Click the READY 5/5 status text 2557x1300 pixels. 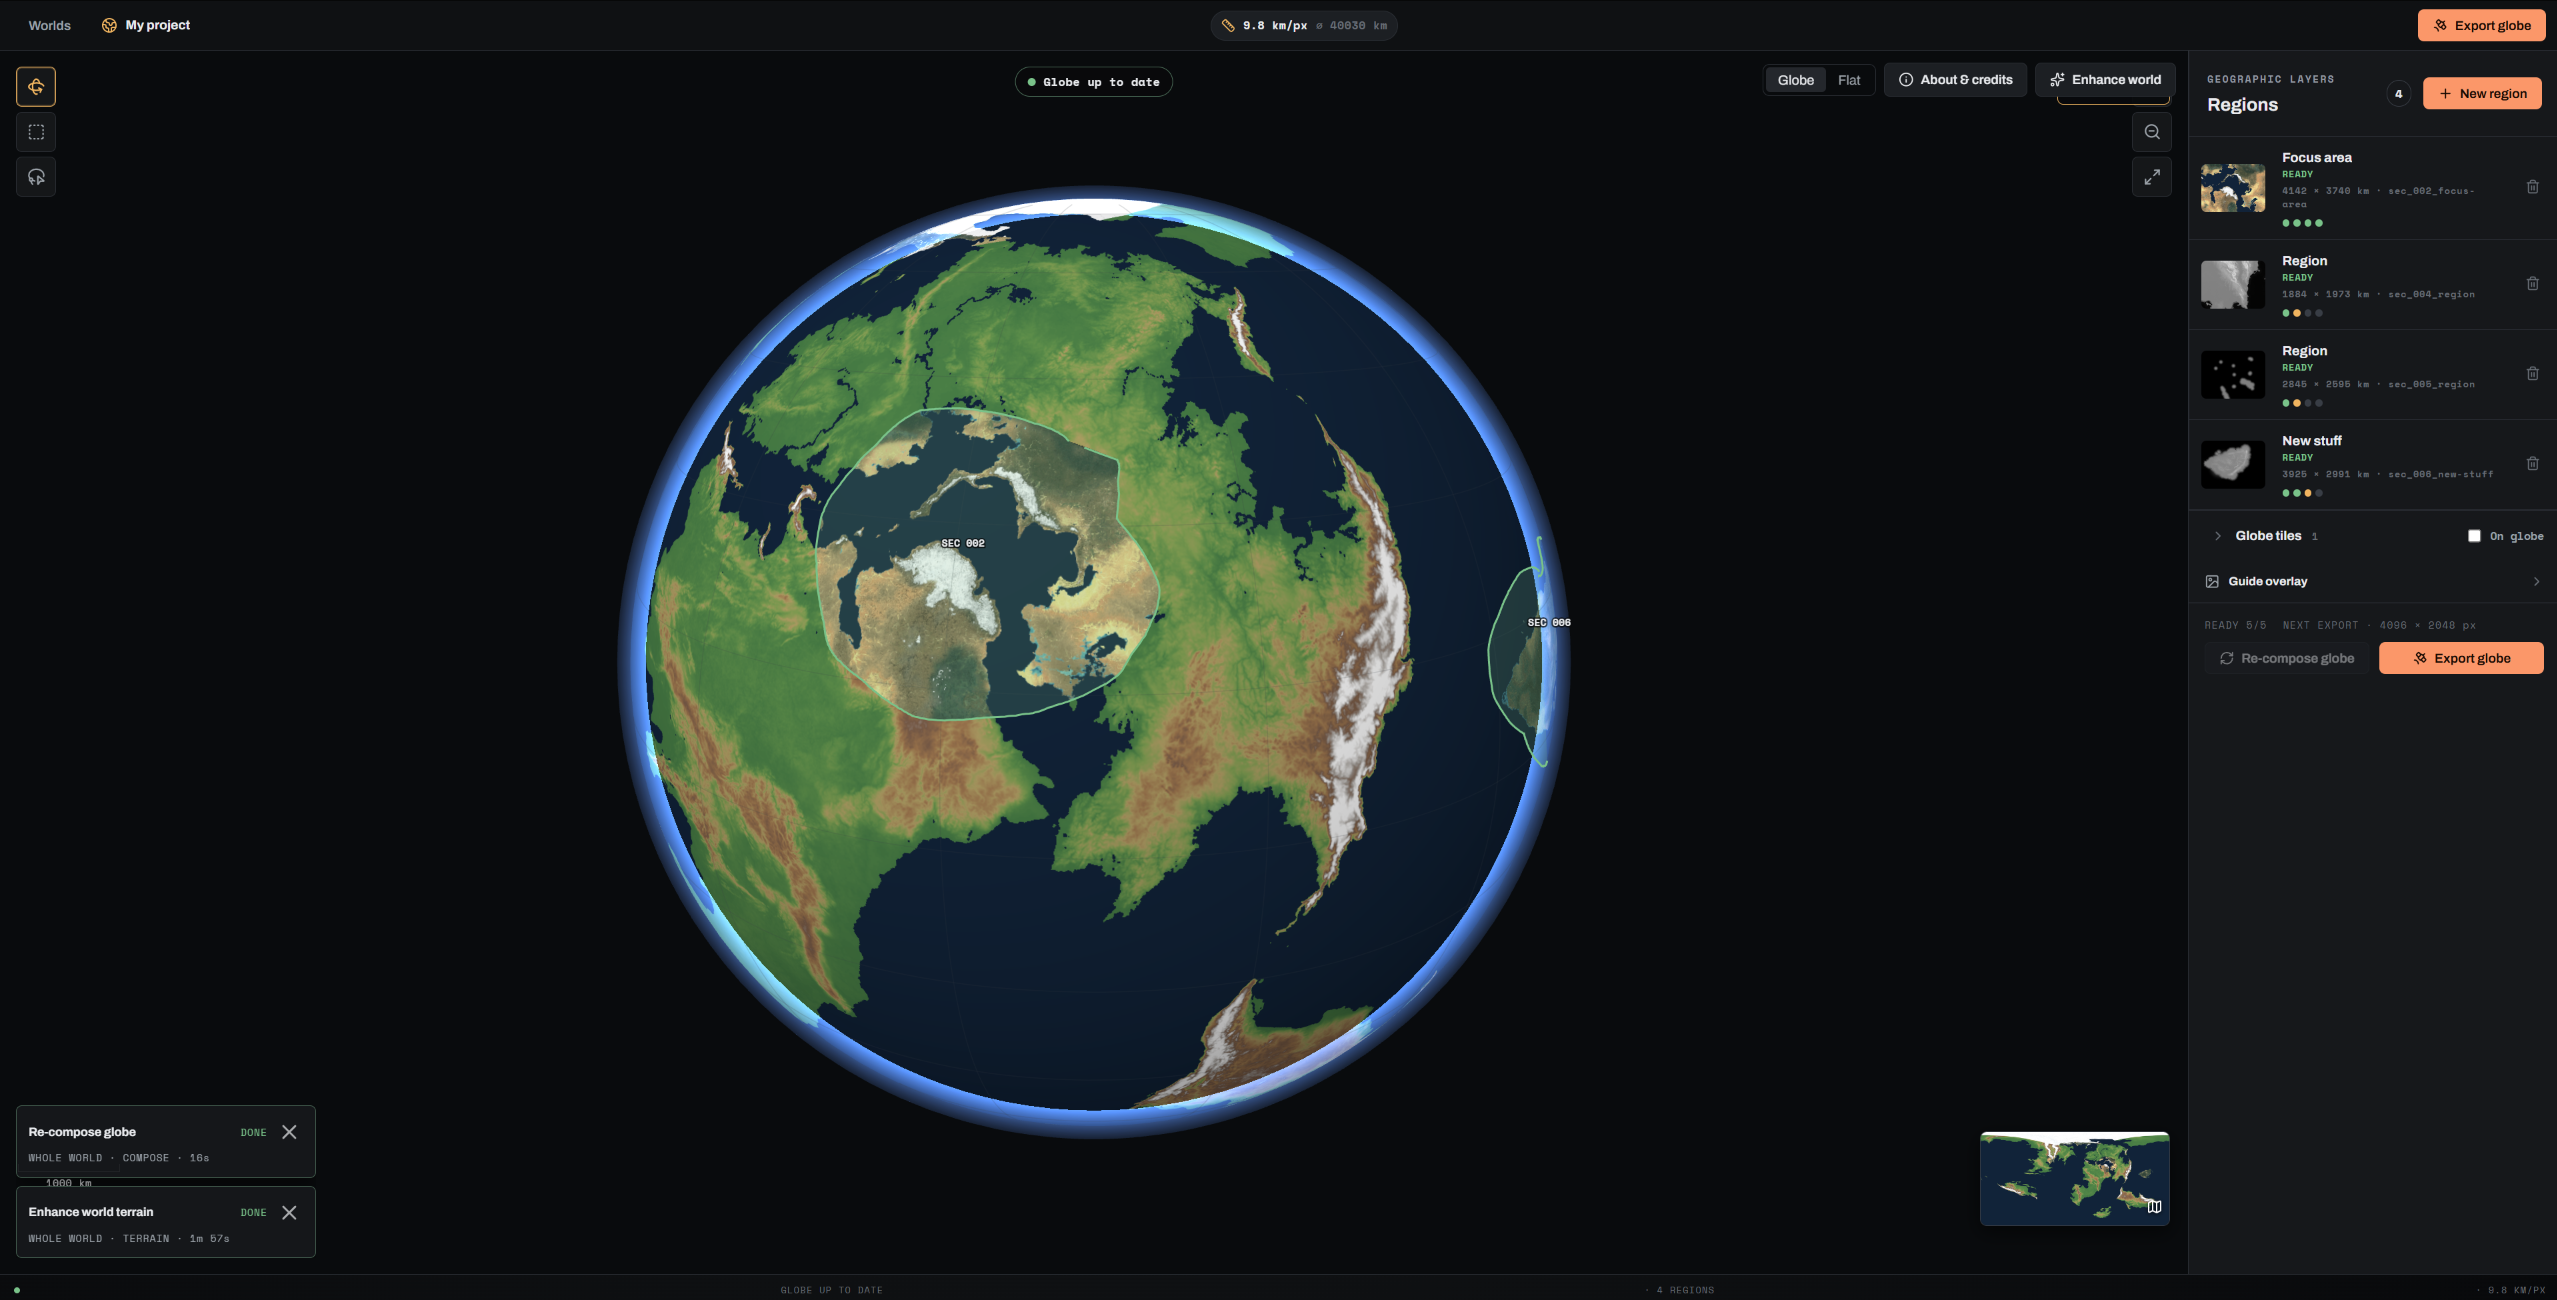click(2236, 625)
